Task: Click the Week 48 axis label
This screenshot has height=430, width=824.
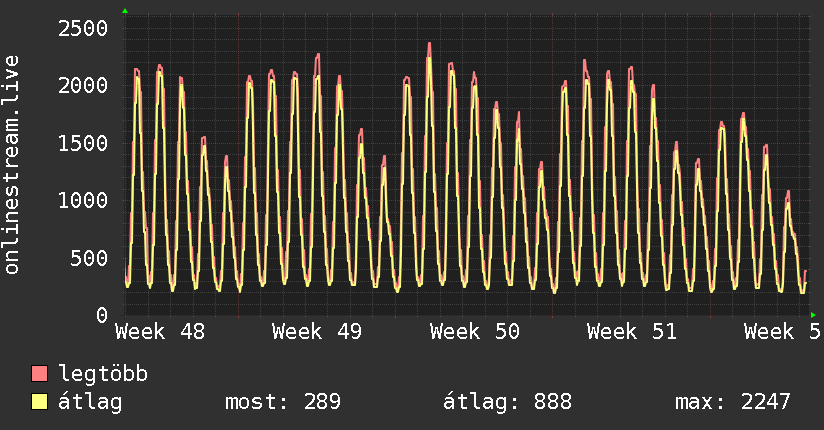Action: click(160, 332)
